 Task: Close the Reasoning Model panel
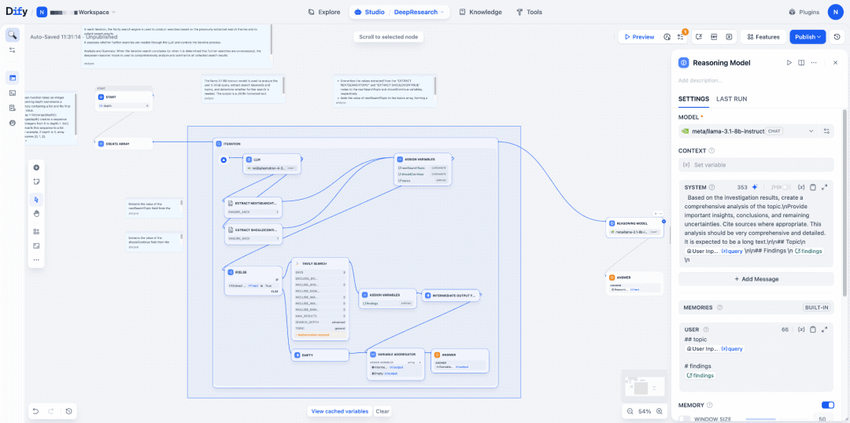[835, 63]
